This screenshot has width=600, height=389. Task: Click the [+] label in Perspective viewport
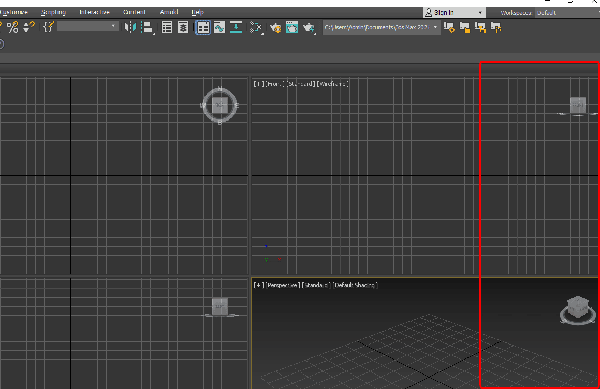coord(259,285)
